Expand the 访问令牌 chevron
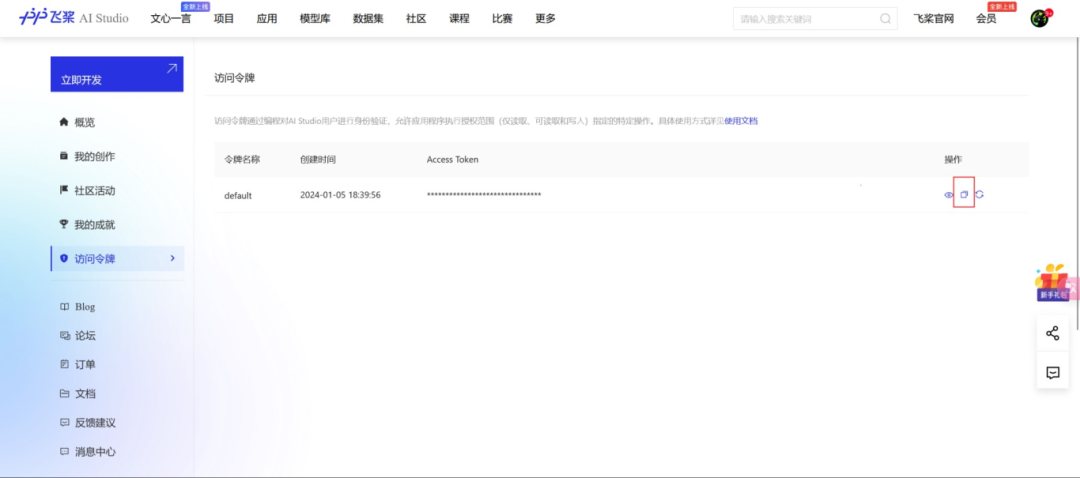Image resolution: width=1080 pixels, height=478 pixels. (x=172, y=258)
